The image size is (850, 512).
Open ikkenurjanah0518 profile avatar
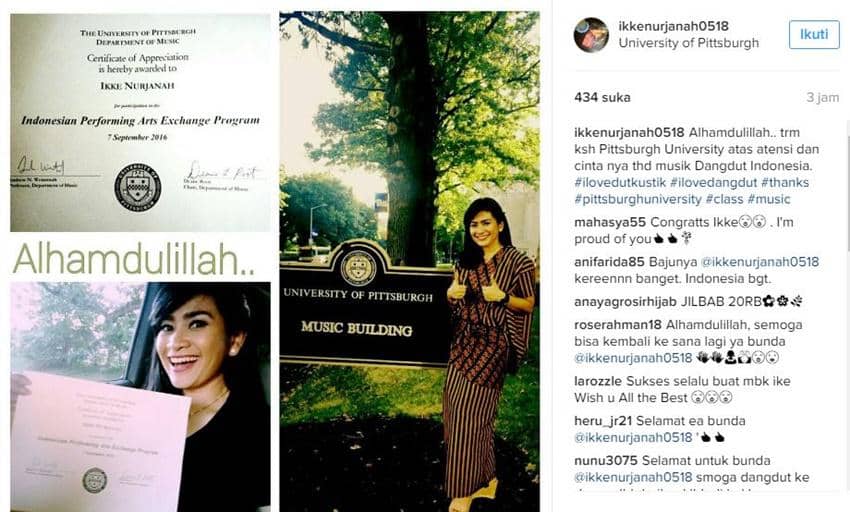coord(591,35)
